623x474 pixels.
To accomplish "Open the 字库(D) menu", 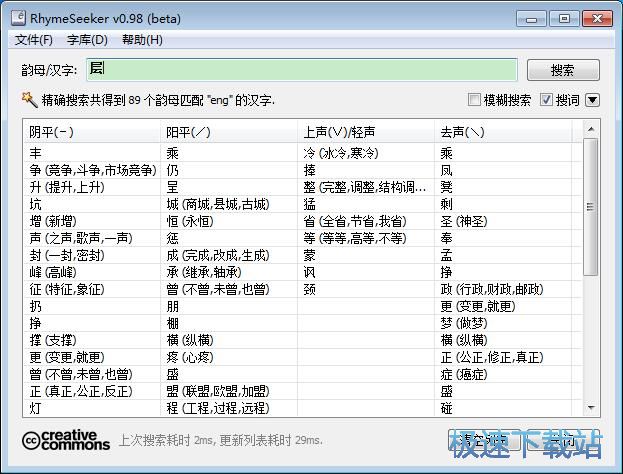I will (x=87, y=40).
